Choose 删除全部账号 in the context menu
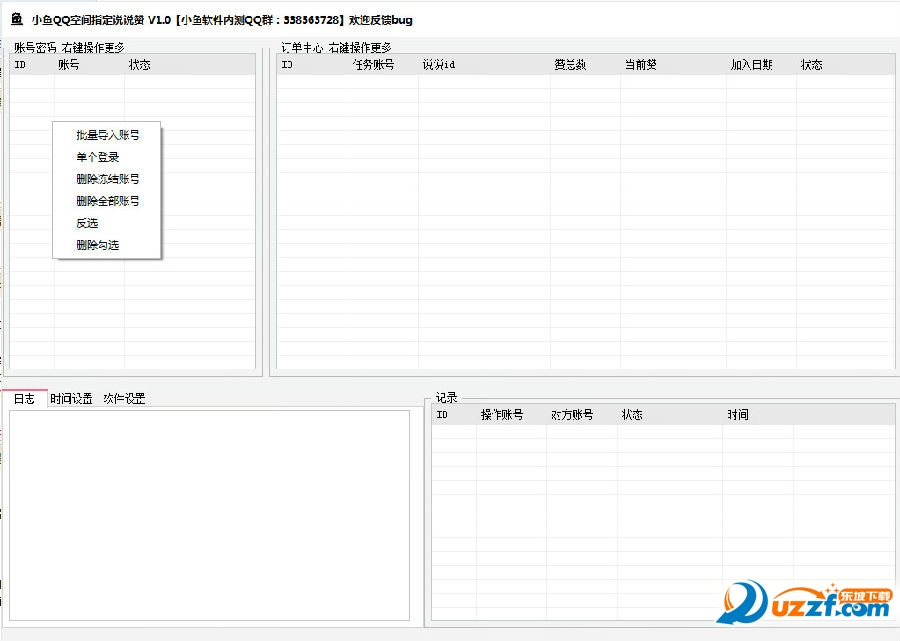 [x=107, y=201]
